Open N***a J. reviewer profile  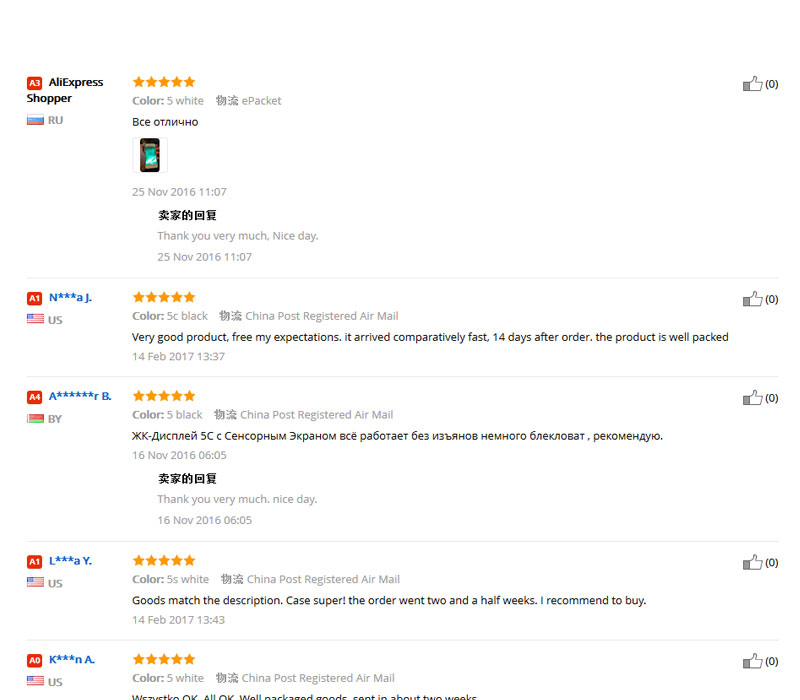click(70, 297)
